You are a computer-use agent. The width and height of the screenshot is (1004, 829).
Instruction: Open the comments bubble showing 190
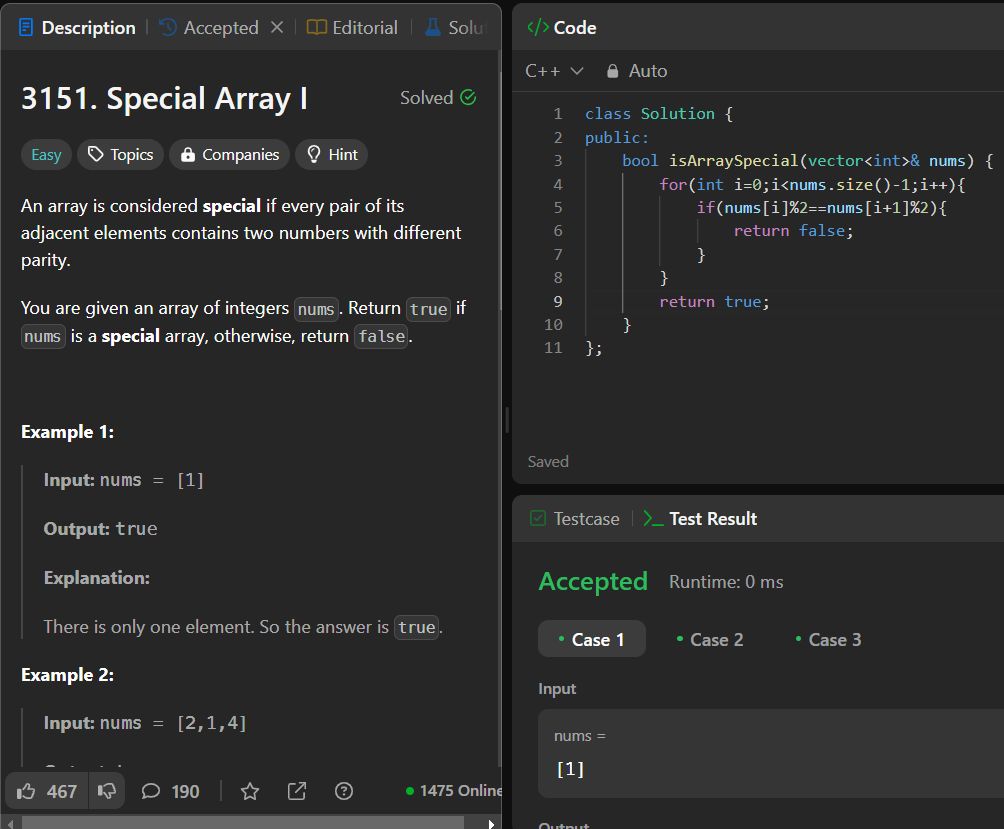coord(170,791)
